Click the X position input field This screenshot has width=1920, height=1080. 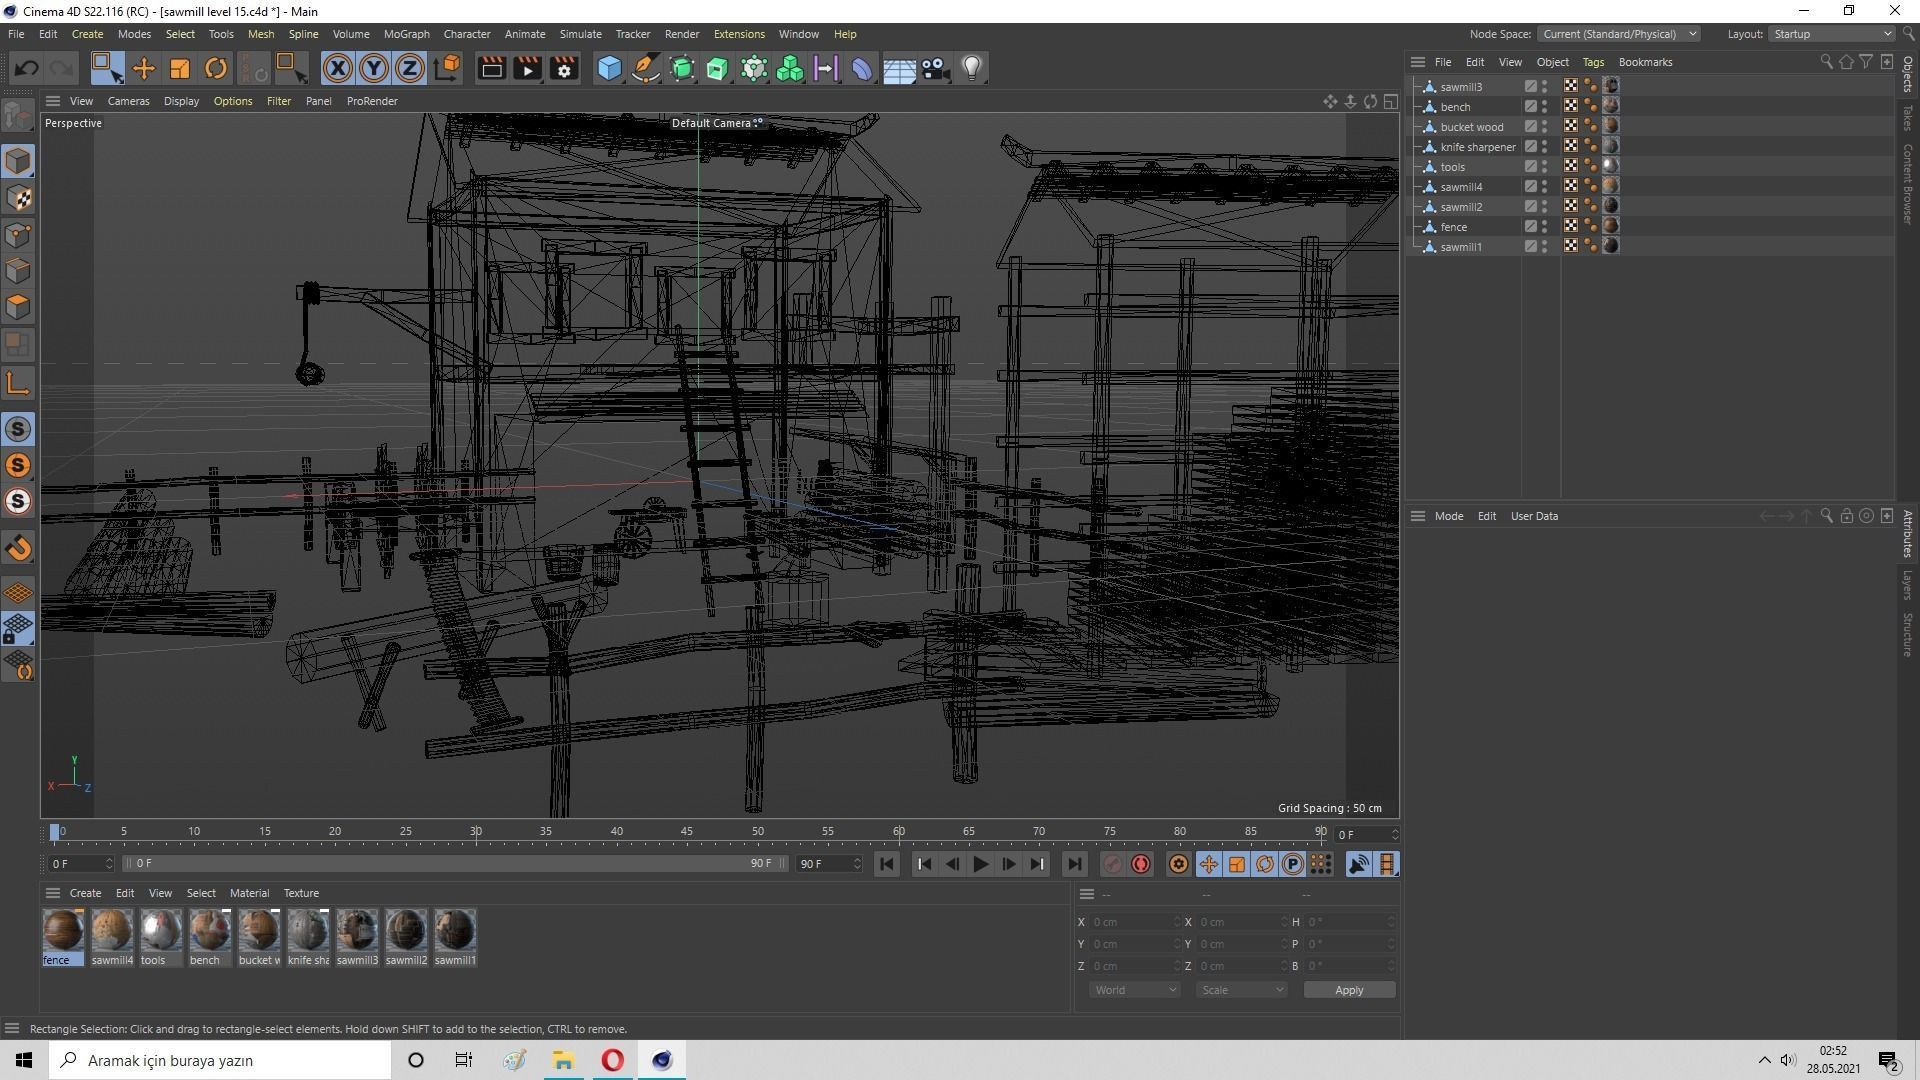tap(1134, 922)
